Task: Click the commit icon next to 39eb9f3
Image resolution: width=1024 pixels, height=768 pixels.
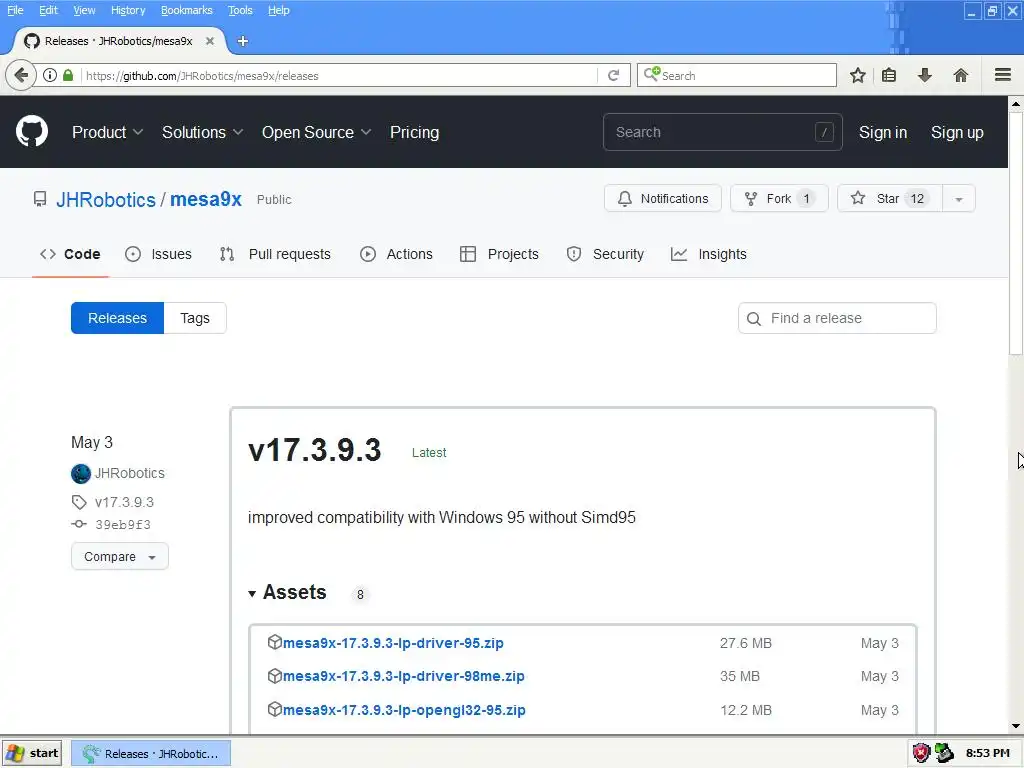Action: point(79,524)
